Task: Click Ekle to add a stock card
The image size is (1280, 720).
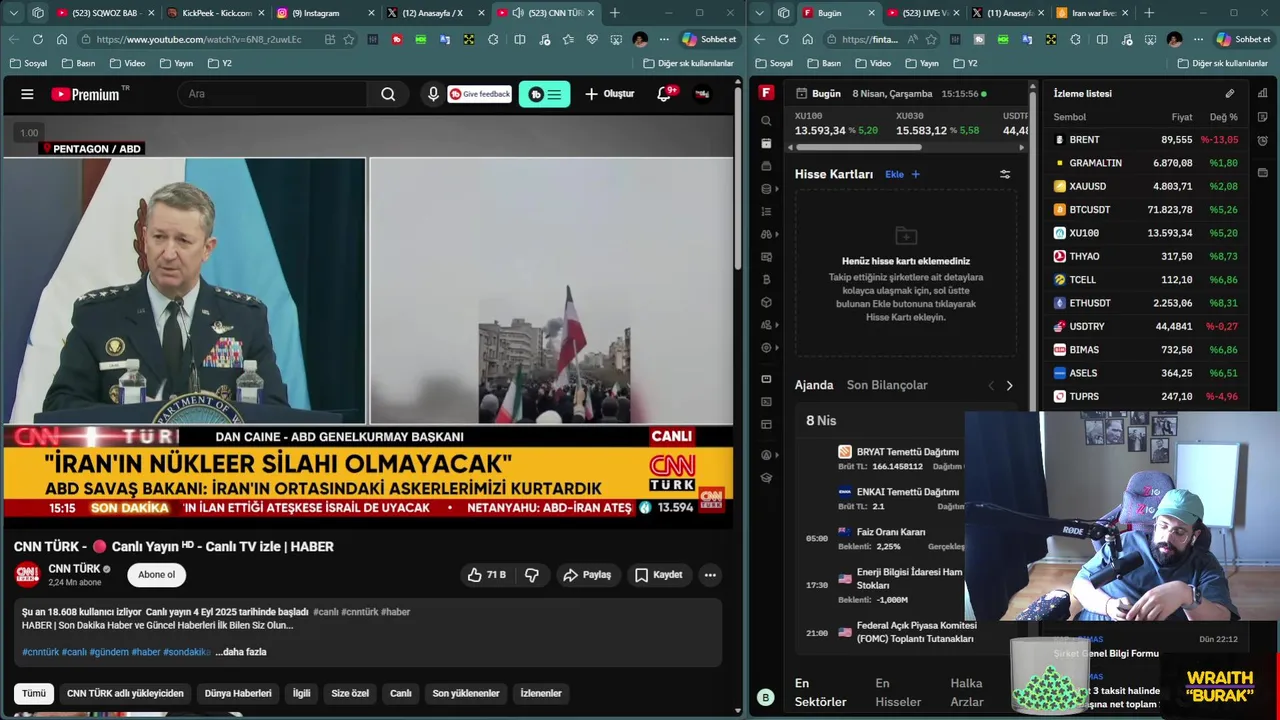Action: (902, 174)
